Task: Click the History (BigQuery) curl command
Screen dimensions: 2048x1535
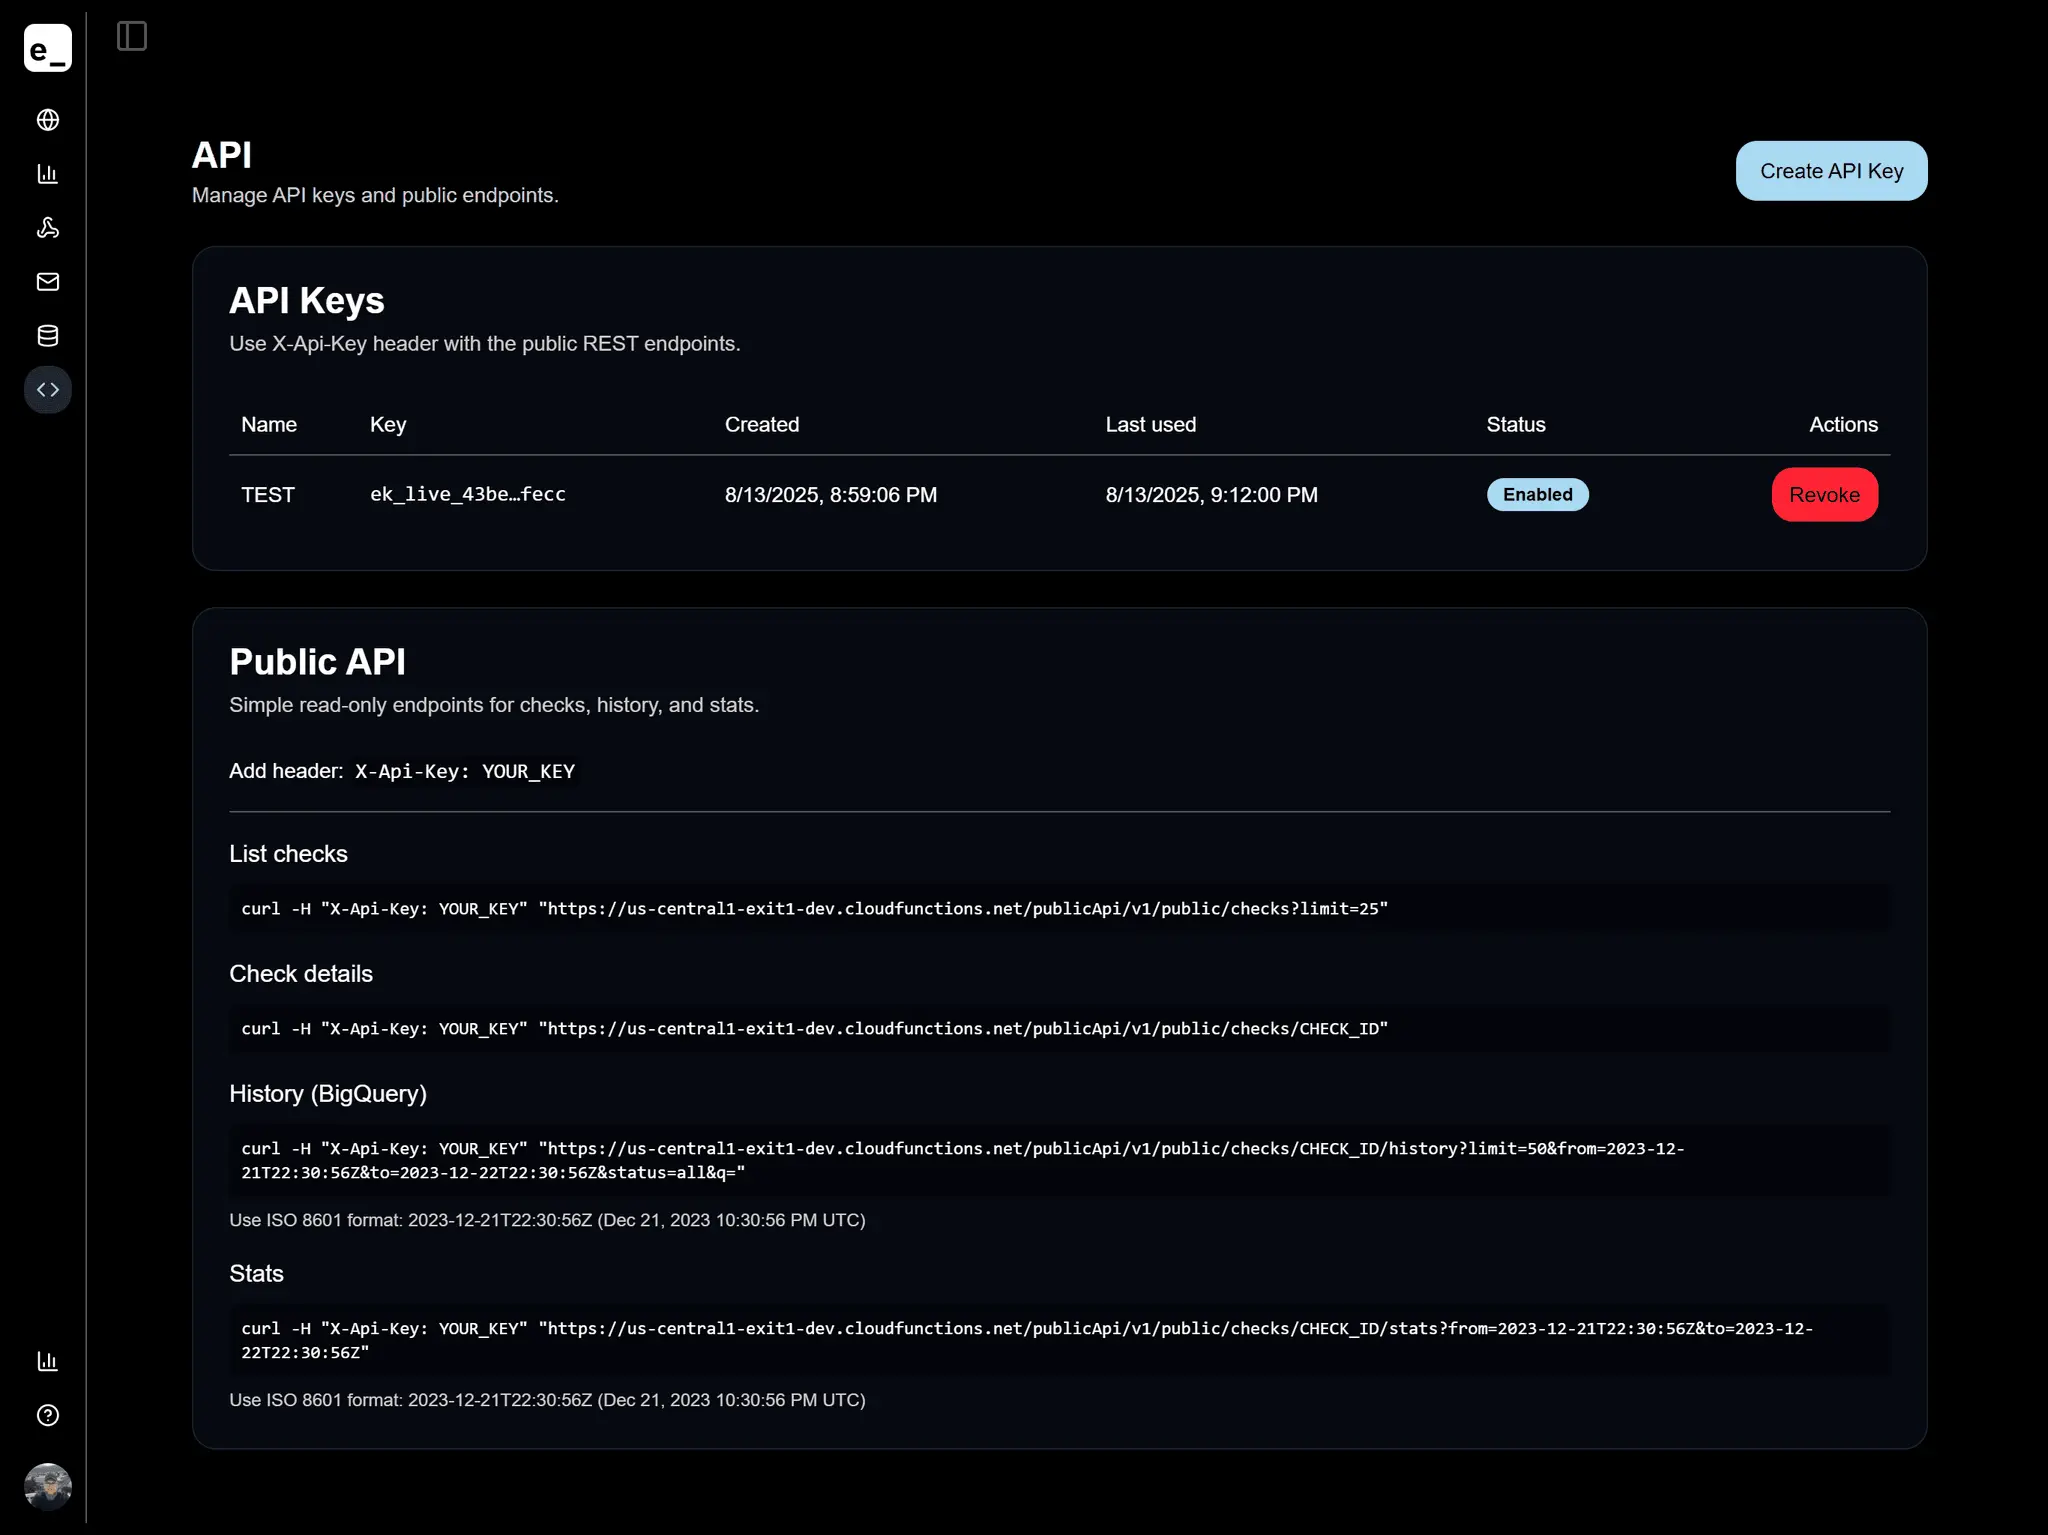Action: (1059, 1161)
